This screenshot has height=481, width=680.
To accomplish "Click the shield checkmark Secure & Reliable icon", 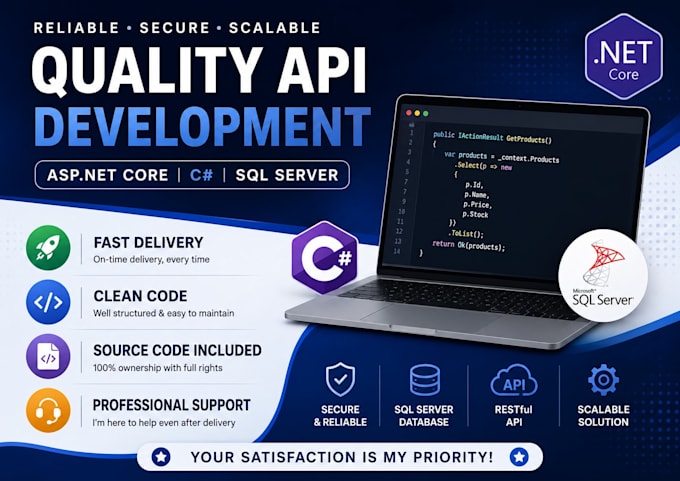I will pos(340,379).
